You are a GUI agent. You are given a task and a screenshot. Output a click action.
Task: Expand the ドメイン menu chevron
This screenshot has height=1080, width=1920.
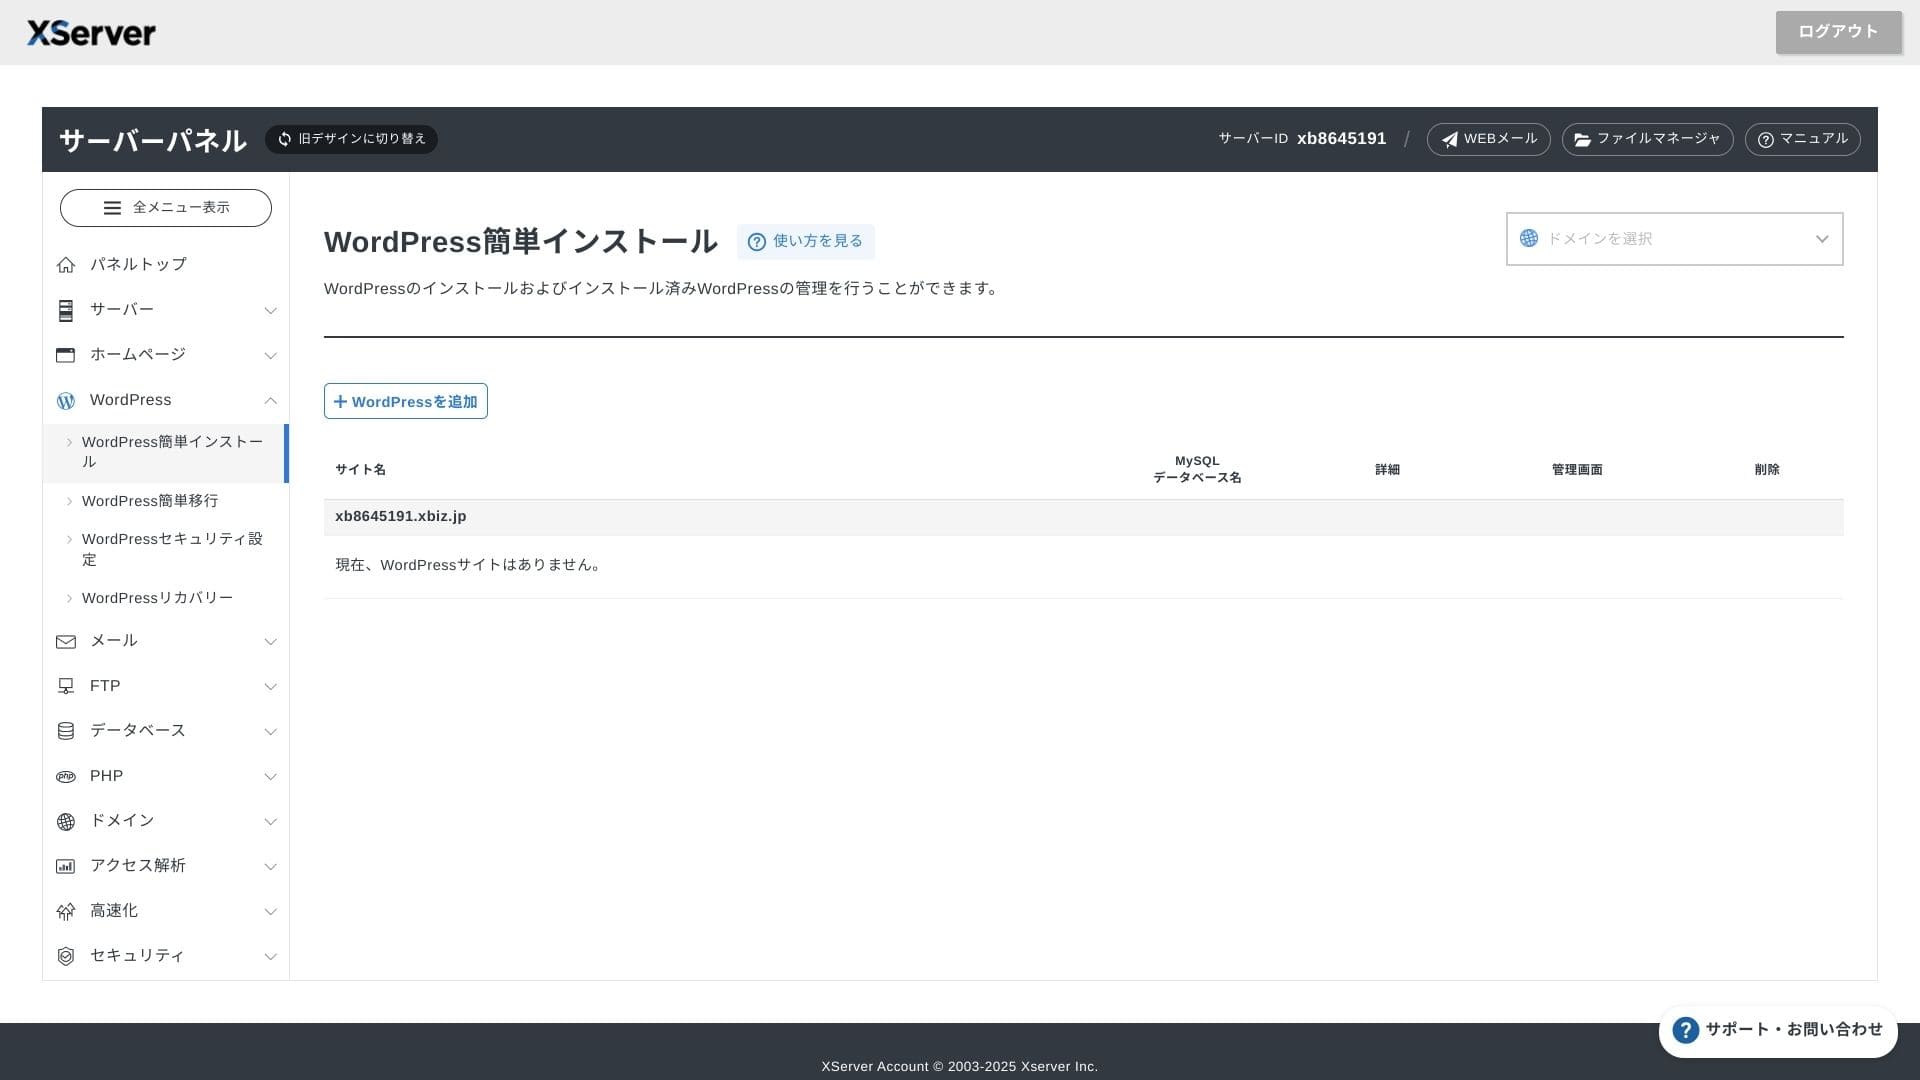[x=270, y=822]
